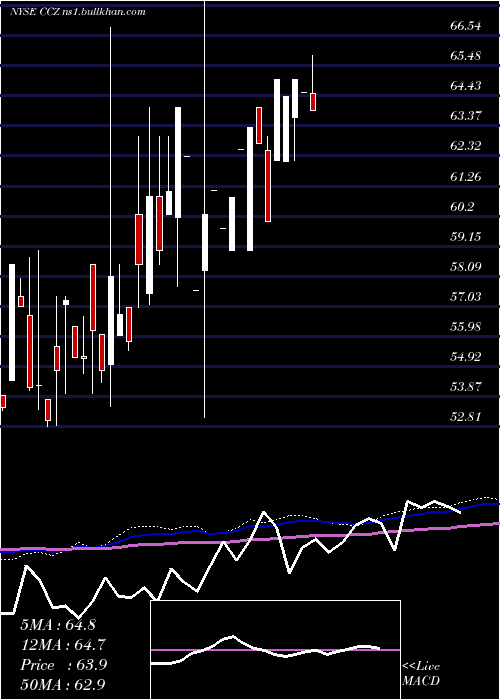Click inside the MACD inset chart
500x700 pixels.
275,650
